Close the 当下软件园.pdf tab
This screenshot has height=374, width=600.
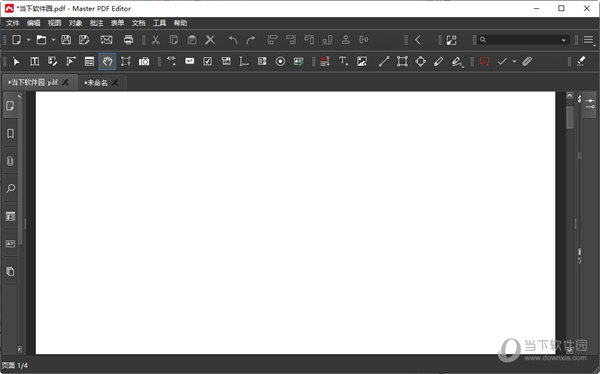(x=65, y=82)
